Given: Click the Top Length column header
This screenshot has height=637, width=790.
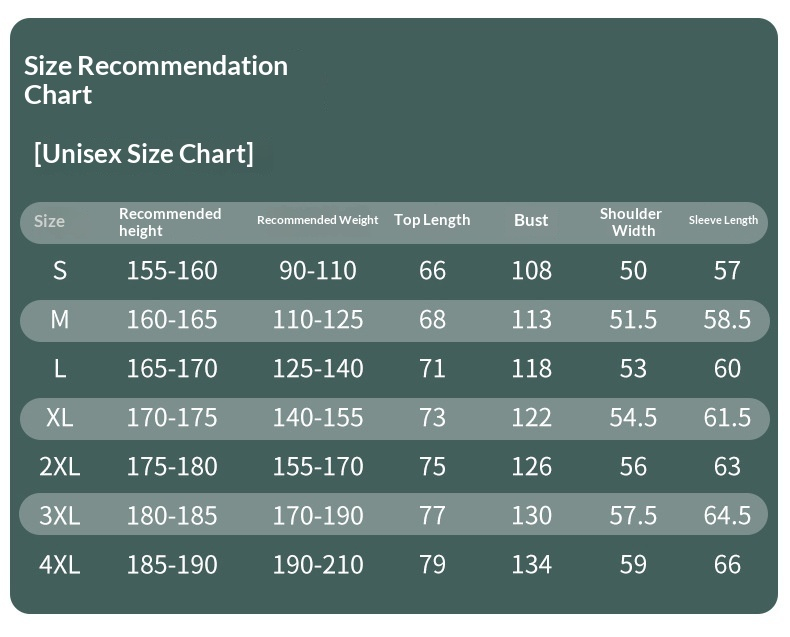Looking at the screenshot, I should [432, 220].
